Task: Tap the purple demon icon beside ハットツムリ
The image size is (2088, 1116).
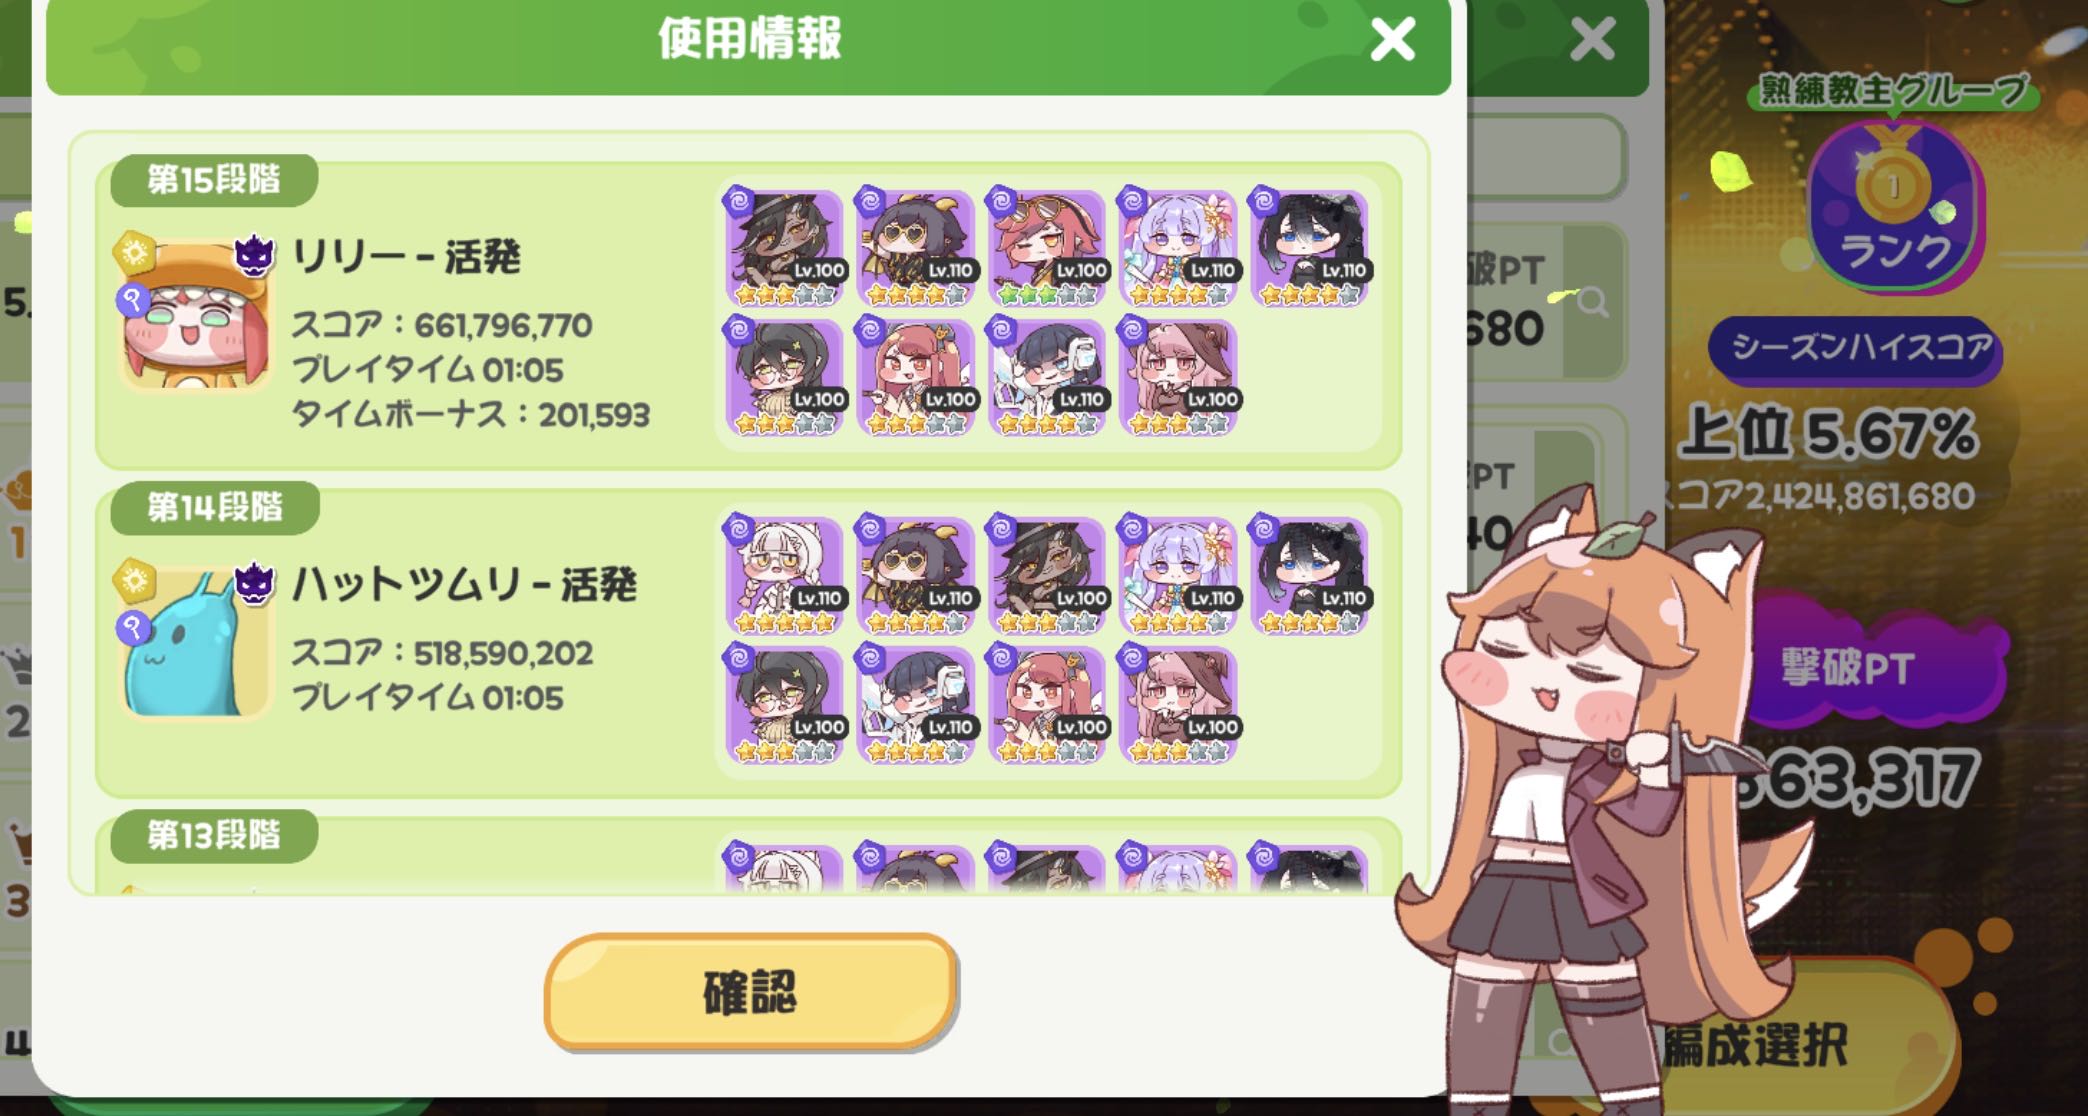Action: tap(254, 583)
